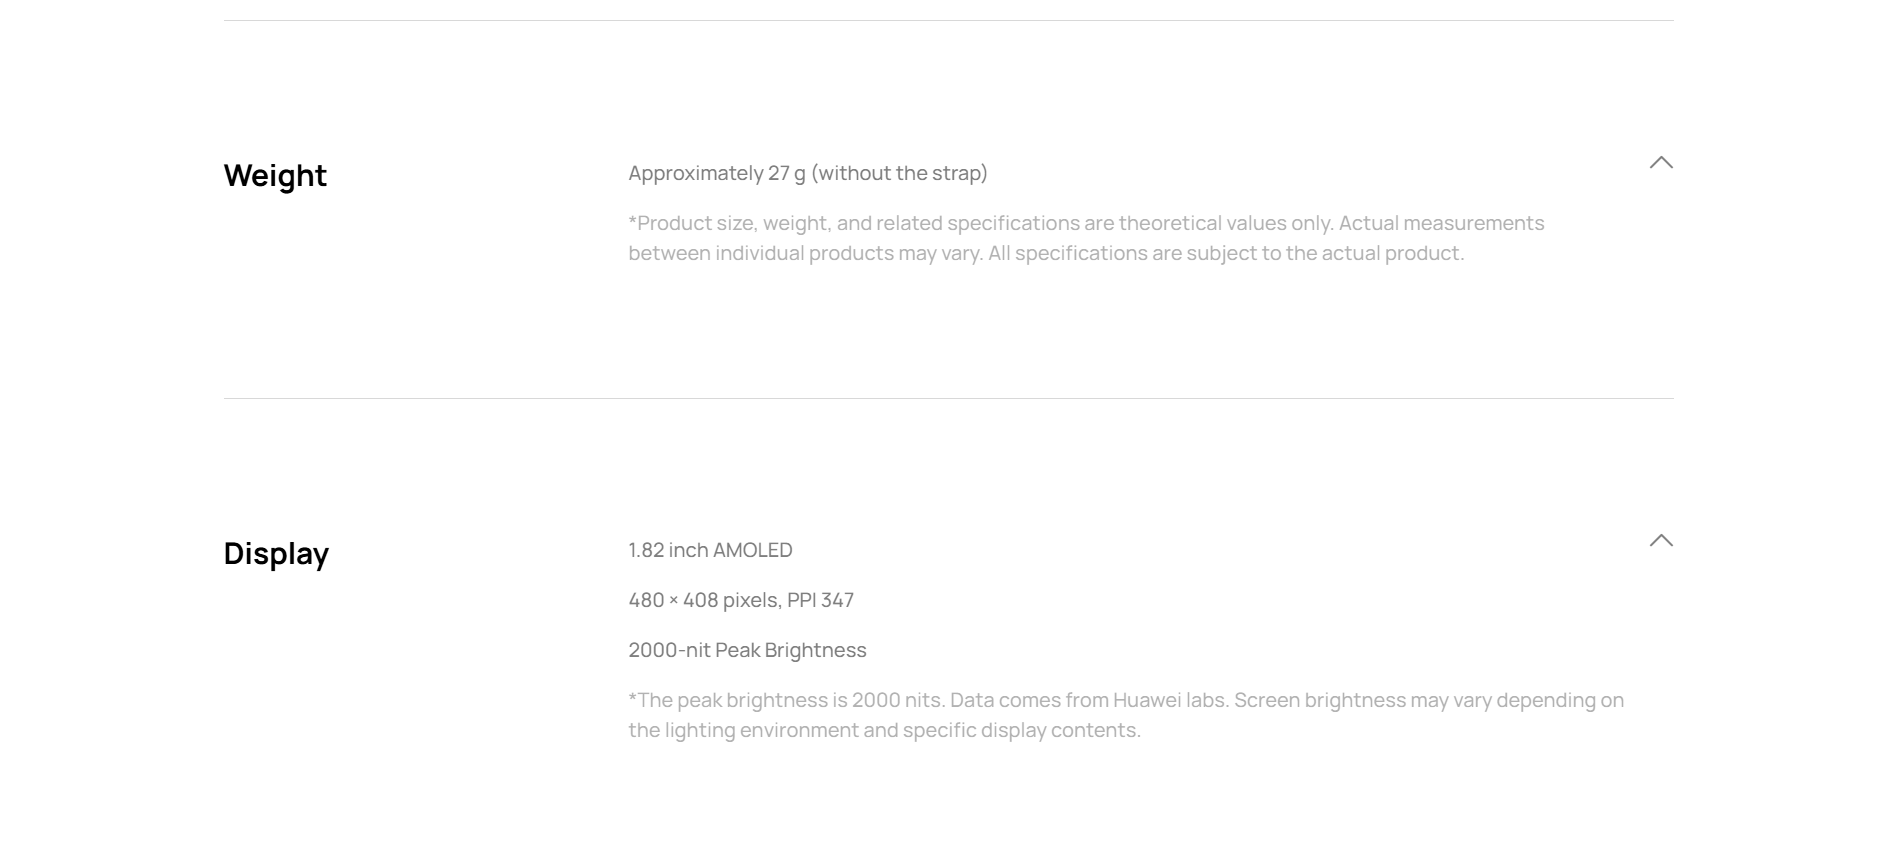Click the divider line between Weight and Display
The width and height of the screenshot is (1897, 850).
click(948, 398)
